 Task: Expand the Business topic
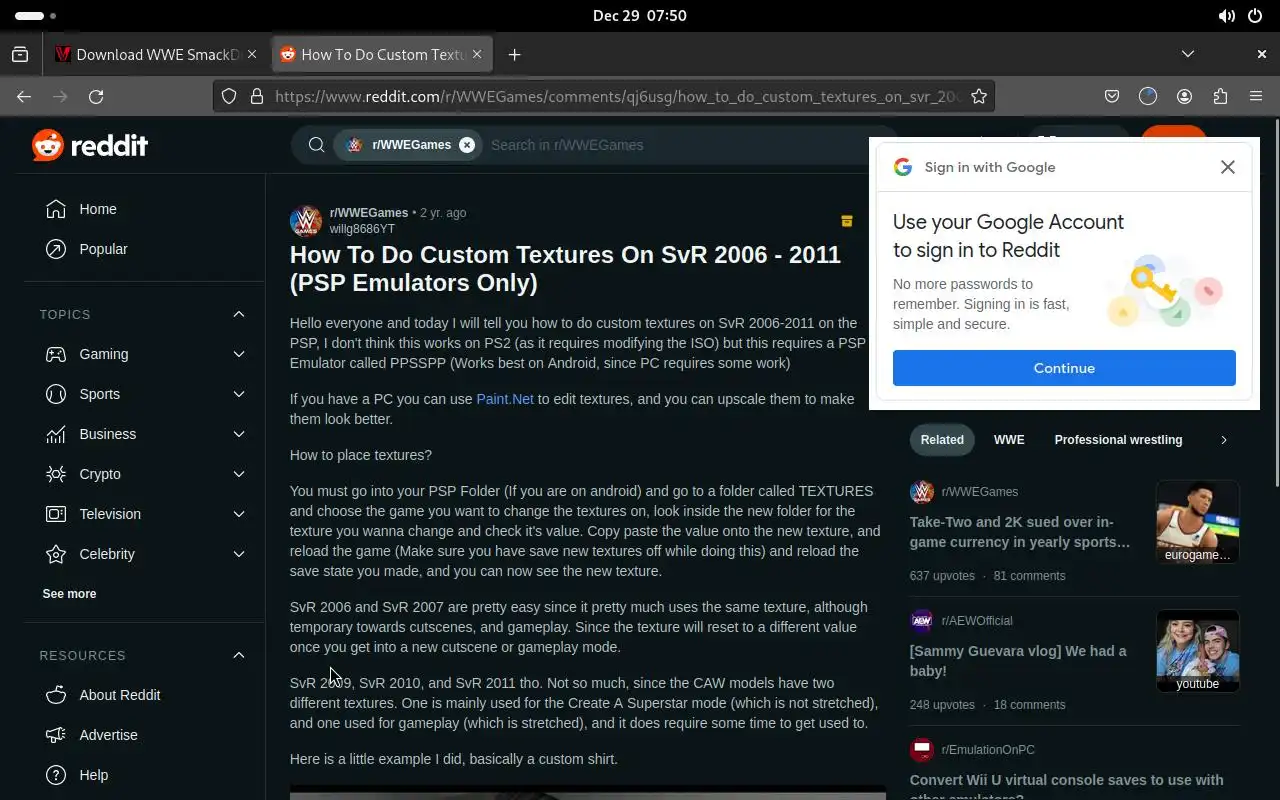(239, 434)
